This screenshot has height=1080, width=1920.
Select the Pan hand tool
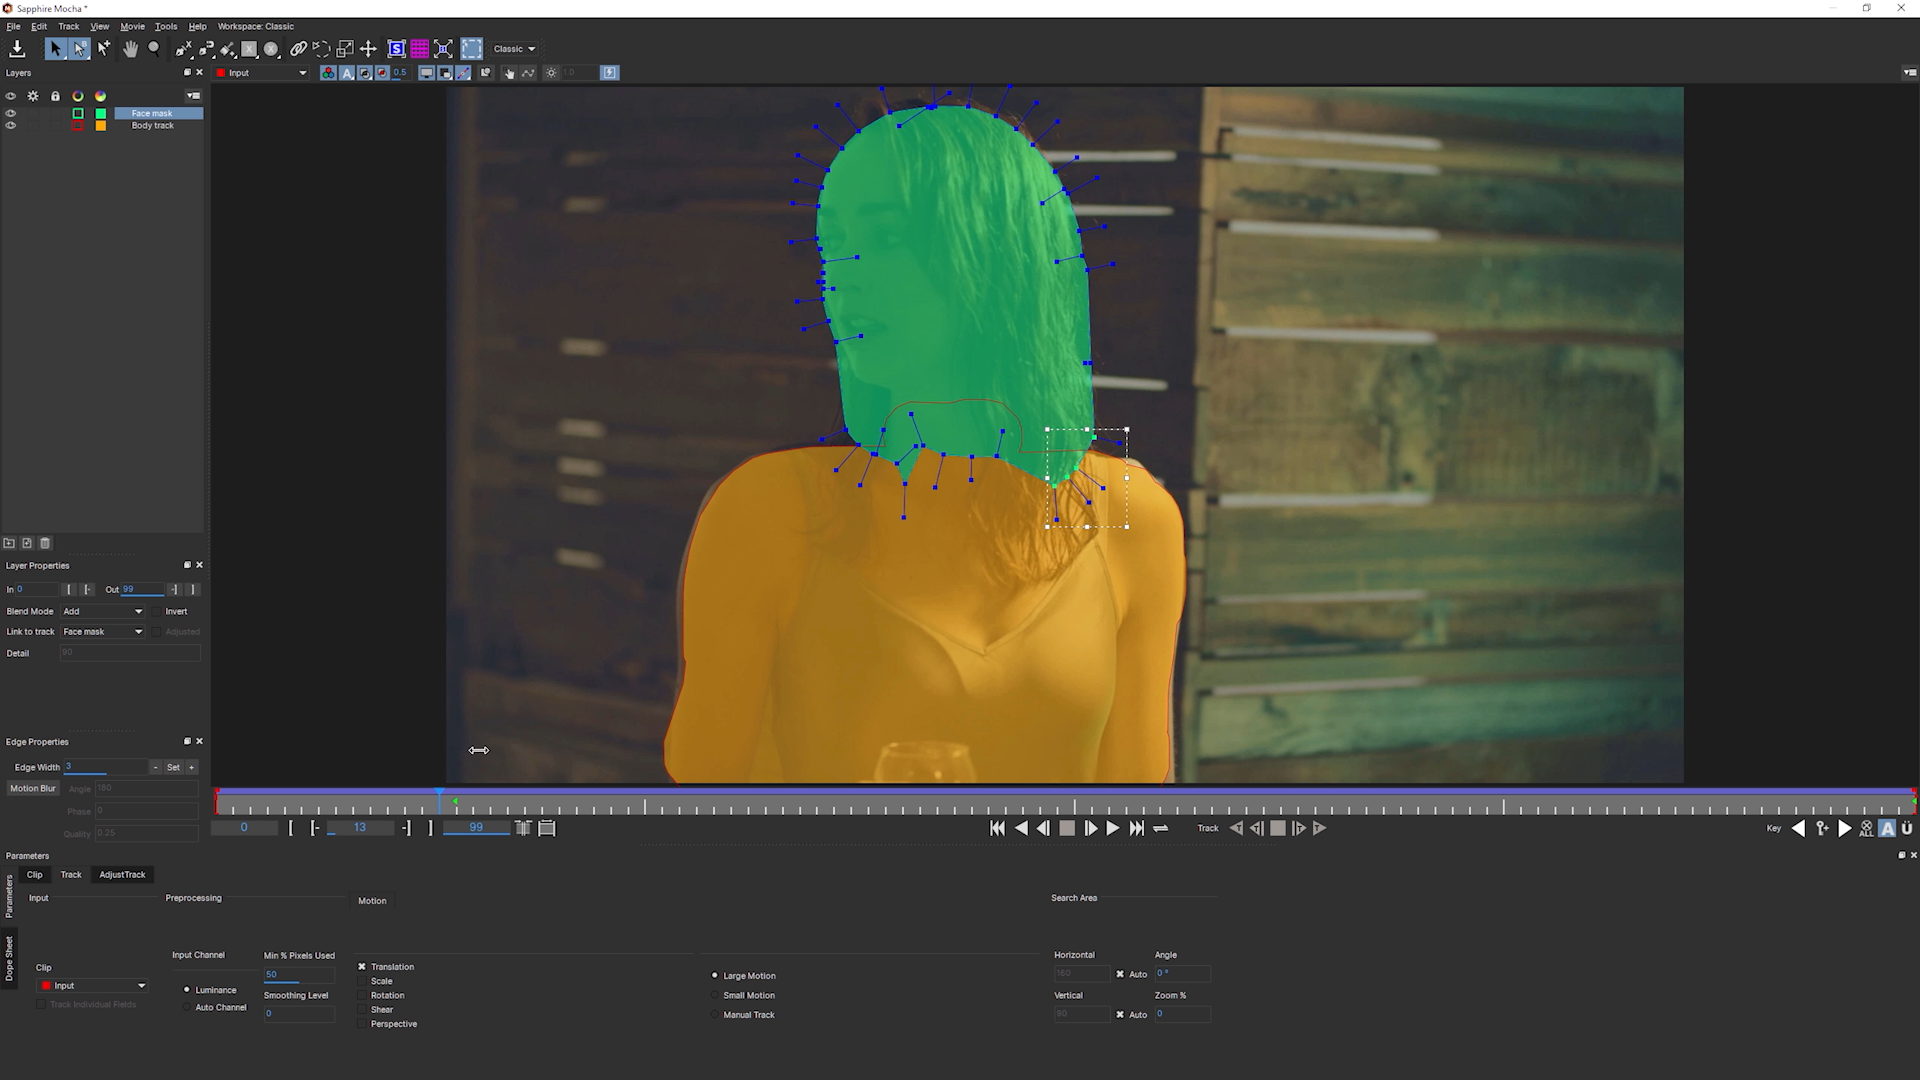(x=130, y=48)
